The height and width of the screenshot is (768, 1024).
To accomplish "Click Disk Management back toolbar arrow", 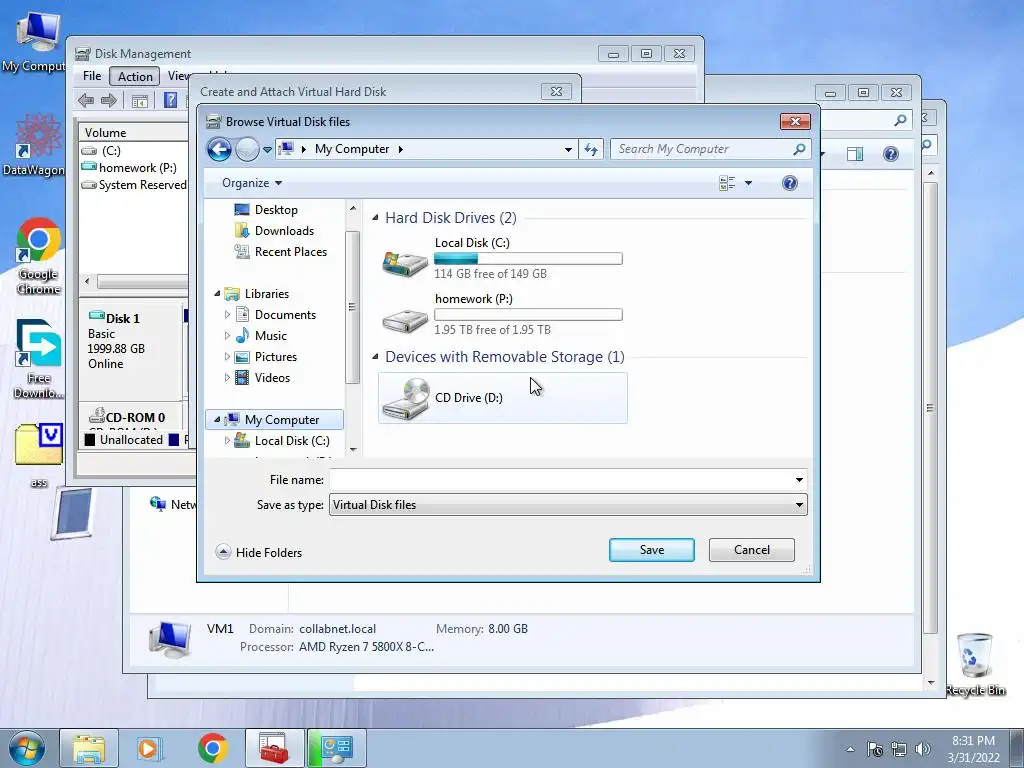I will coord(86,101).
